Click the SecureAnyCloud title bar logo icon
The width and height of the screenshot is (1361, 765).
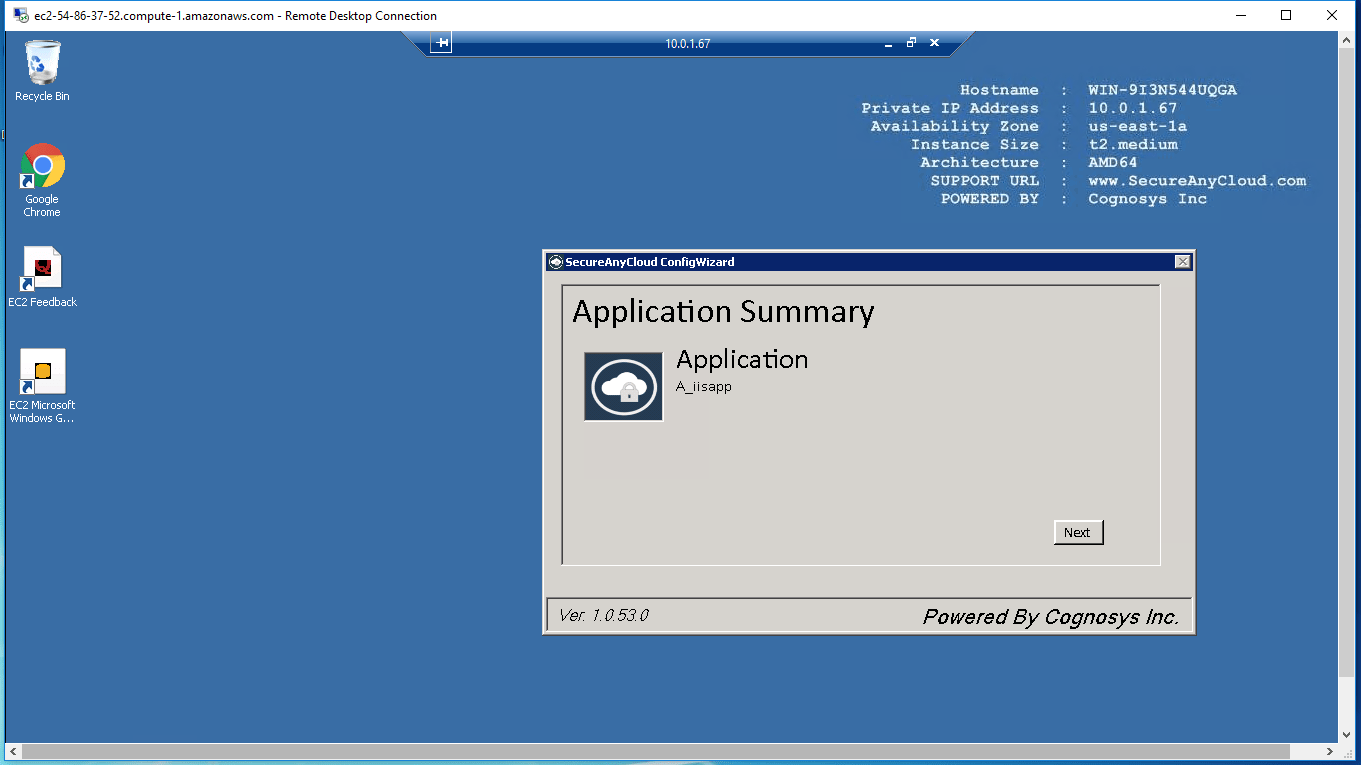[x=556, y=262]
